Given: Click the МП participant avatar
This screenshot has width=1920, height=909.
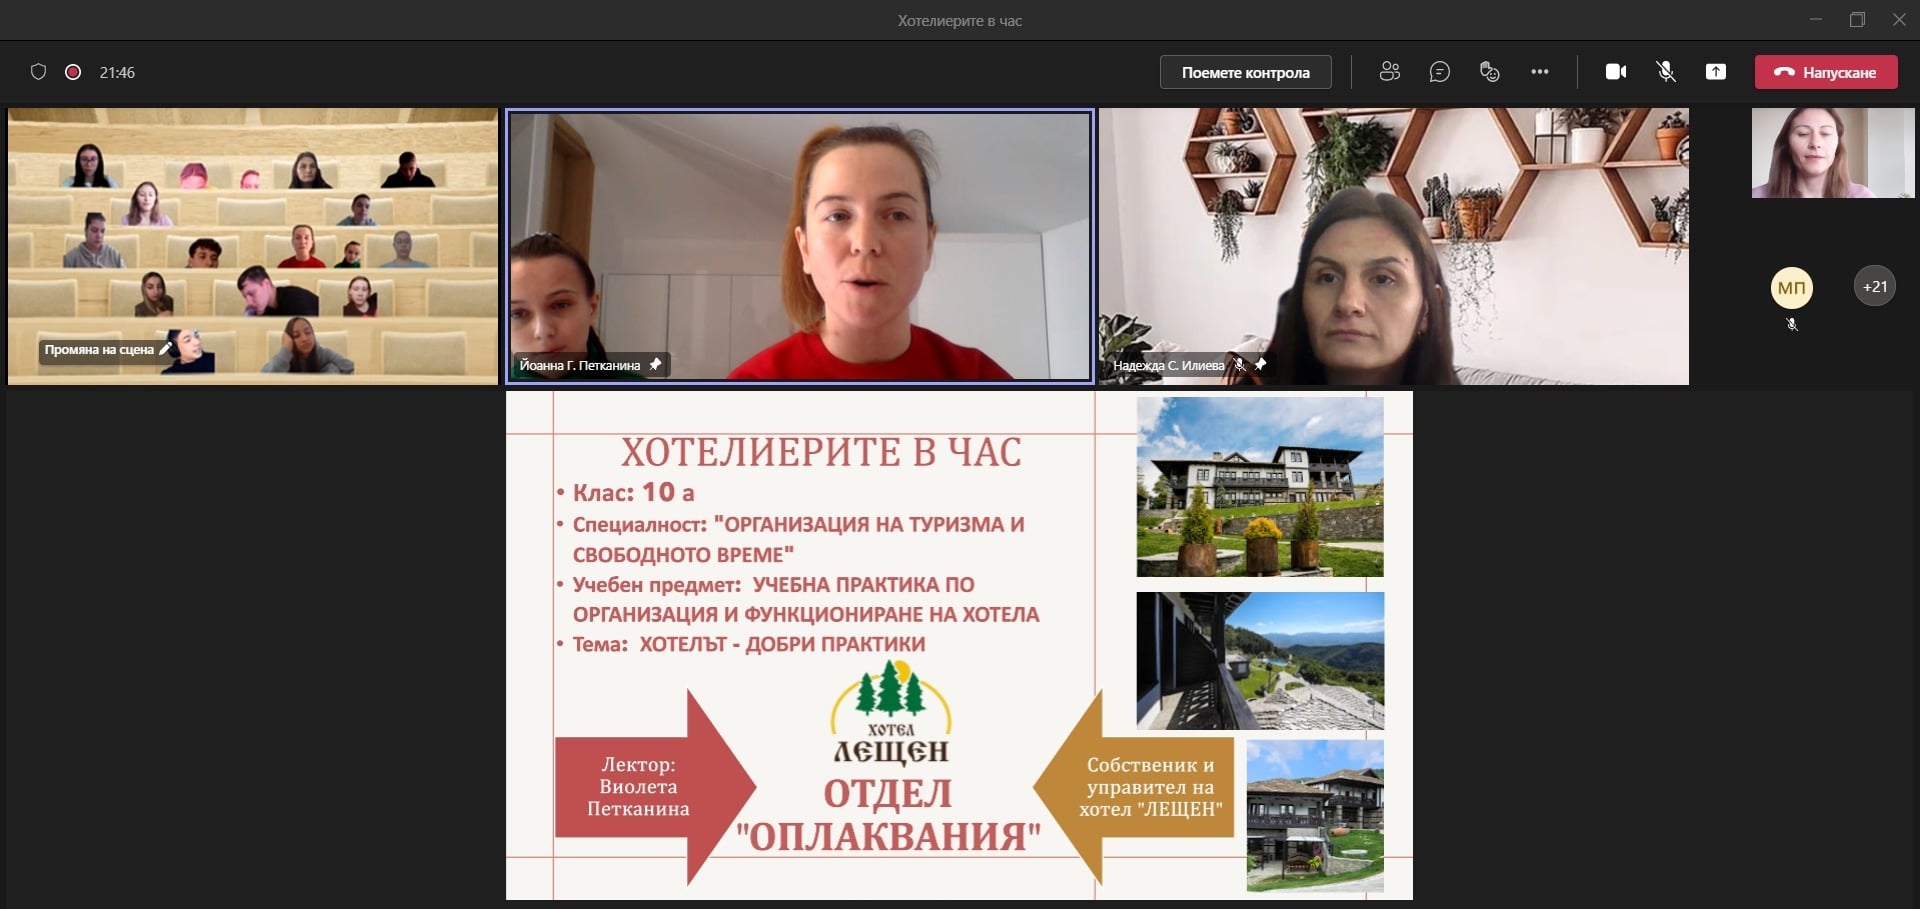Looking at the screenshot, I should click(1791, 288).
